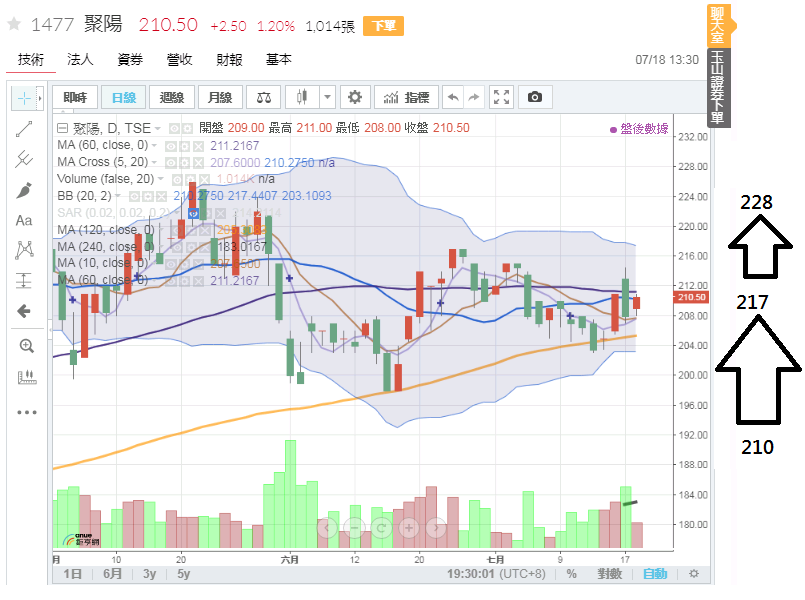
Task: Expand crosshair cursor tool options arrow
Action: tap(40, 98)
